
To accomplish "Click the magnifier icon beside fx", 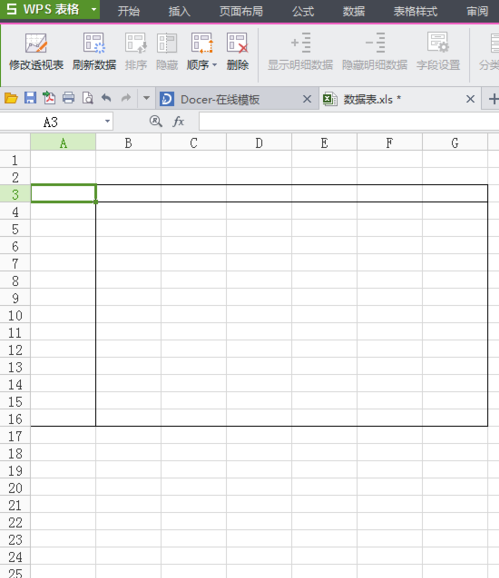I will pos(156,121).
